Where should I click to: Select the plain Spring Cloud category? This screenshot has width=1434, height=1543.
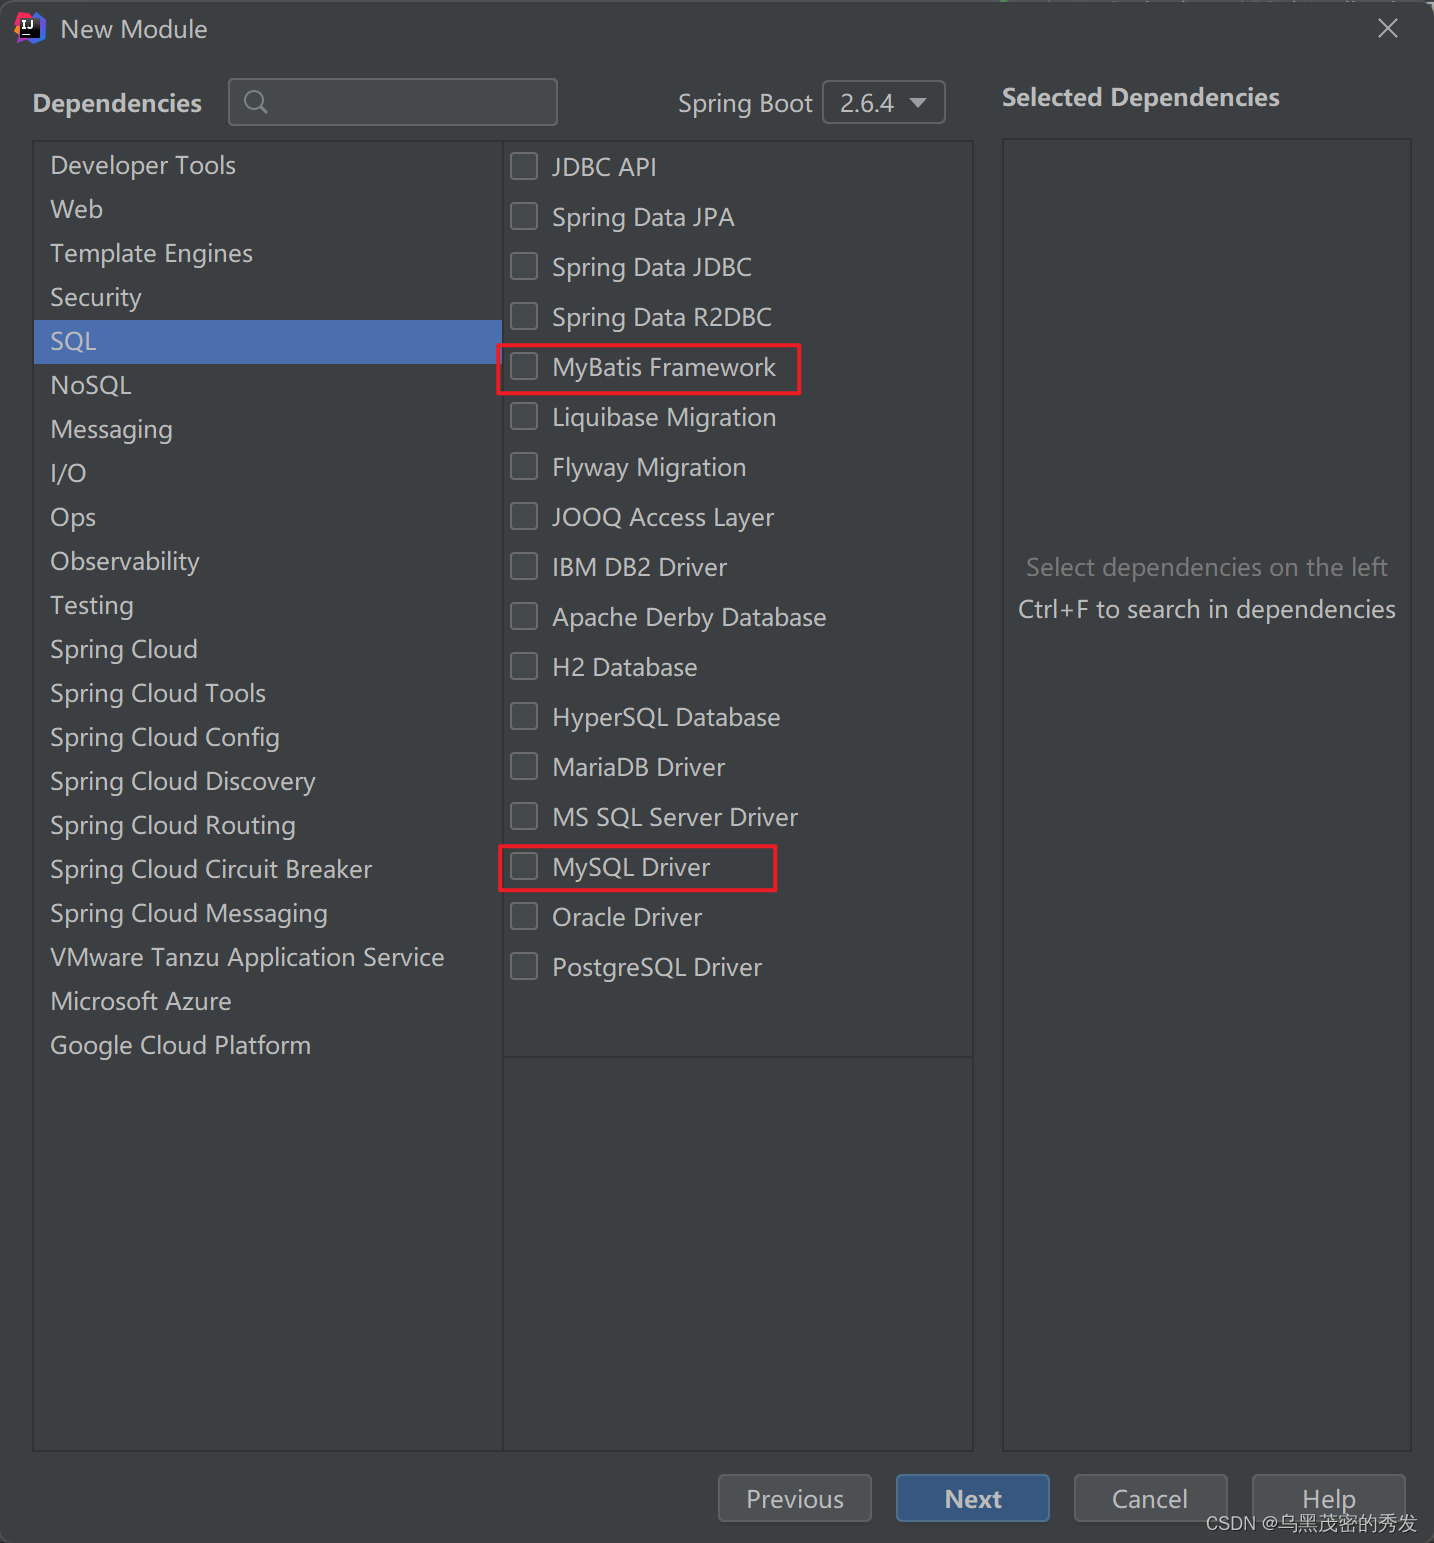pos(268,650)
